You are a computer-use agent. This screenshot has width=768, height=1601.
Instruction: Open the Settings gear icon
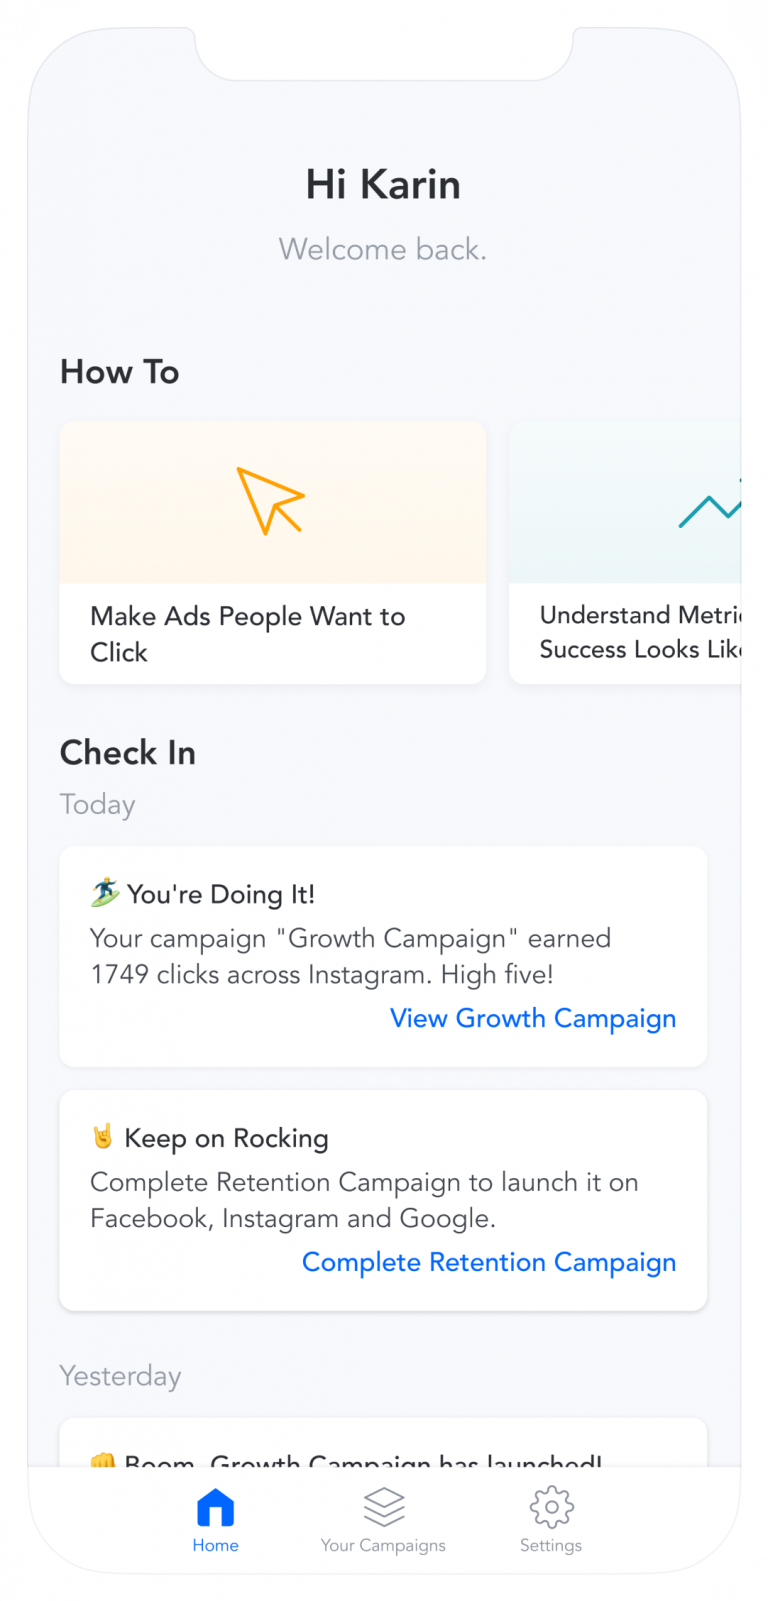tap(551, 1507)
